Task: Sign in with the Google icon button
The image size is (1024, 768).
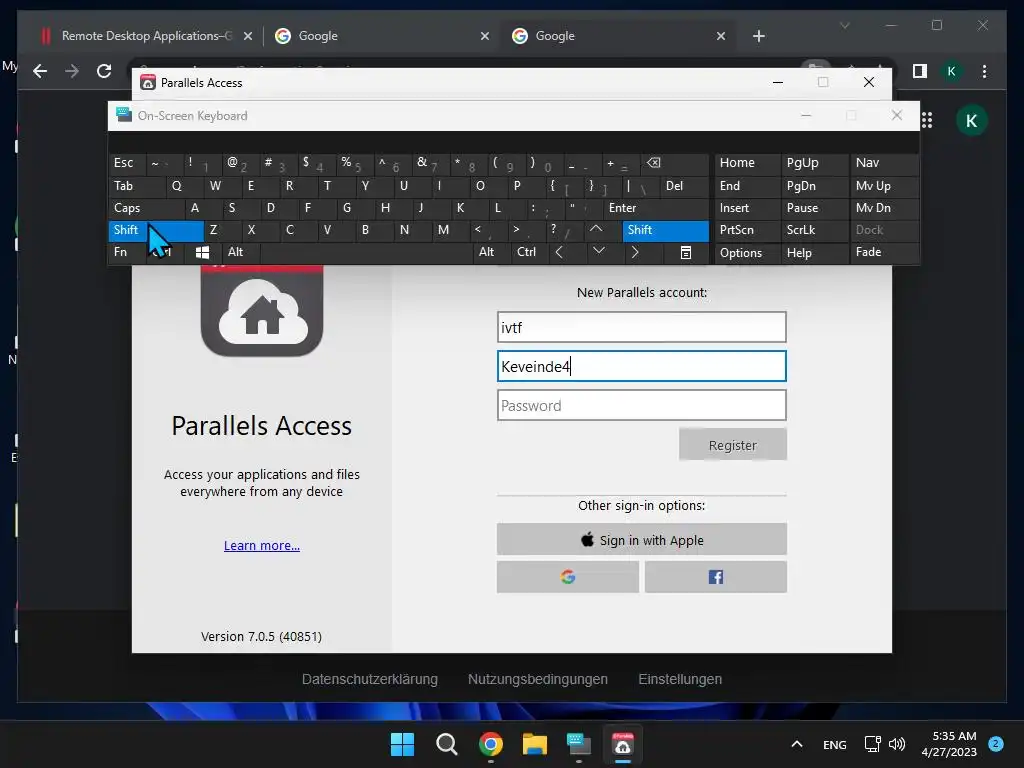Action: tap(568, 577)
